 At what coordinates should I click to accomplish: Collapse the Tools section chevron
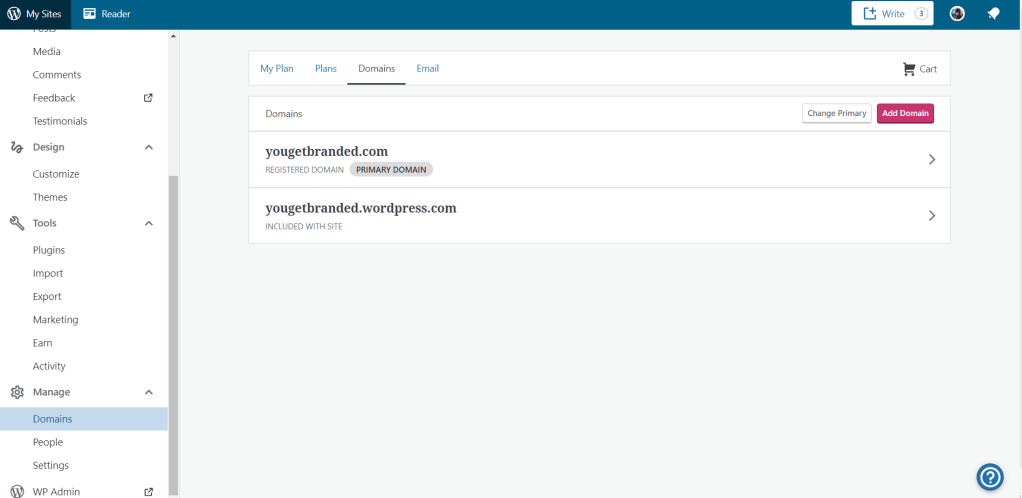tap(149, 223)
